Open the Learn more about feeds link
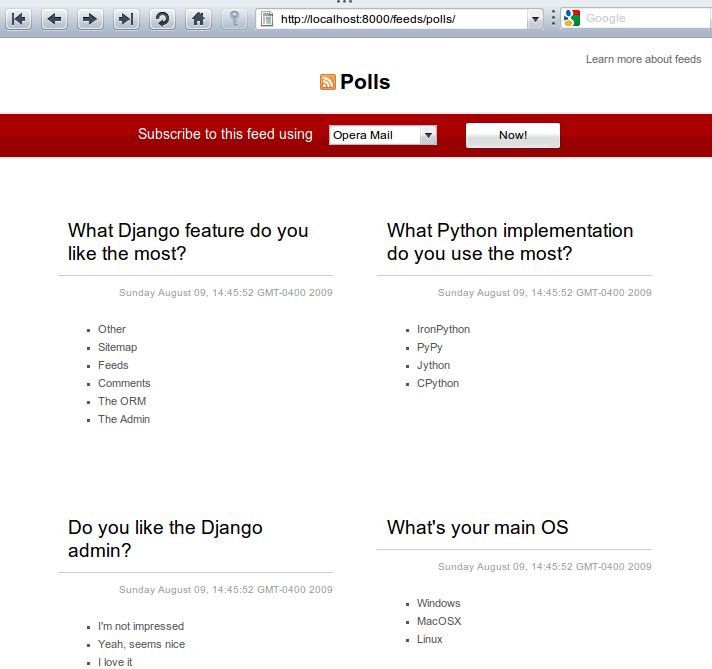This screenshot has width=712, height=669. (643, 59)
